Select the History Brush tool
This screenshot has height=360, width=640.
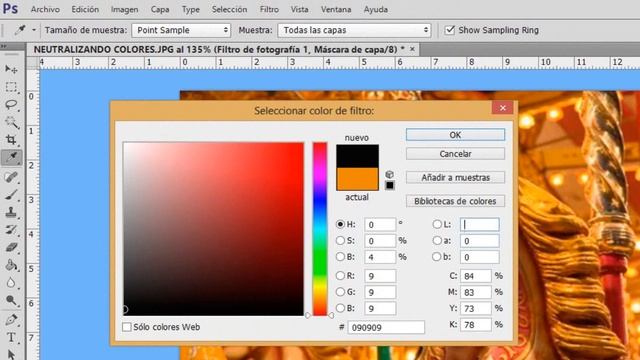[x=11, y=230]
